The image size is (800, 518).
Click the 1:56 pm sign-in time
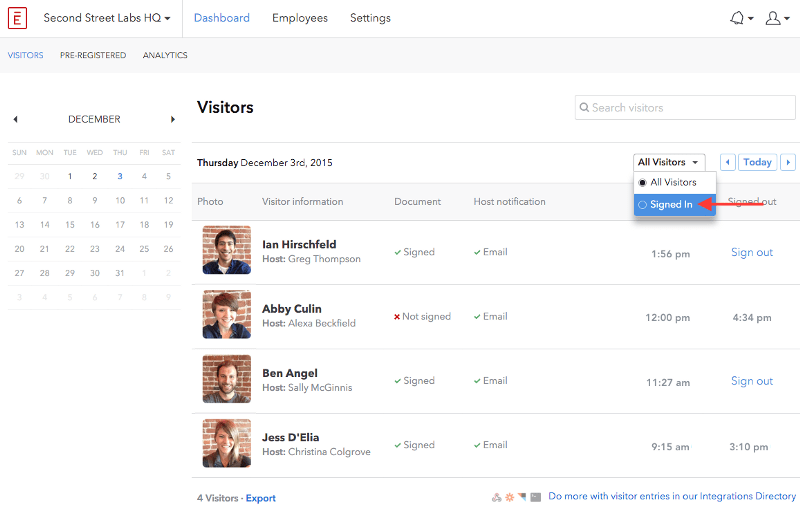[x=670, y=254]
